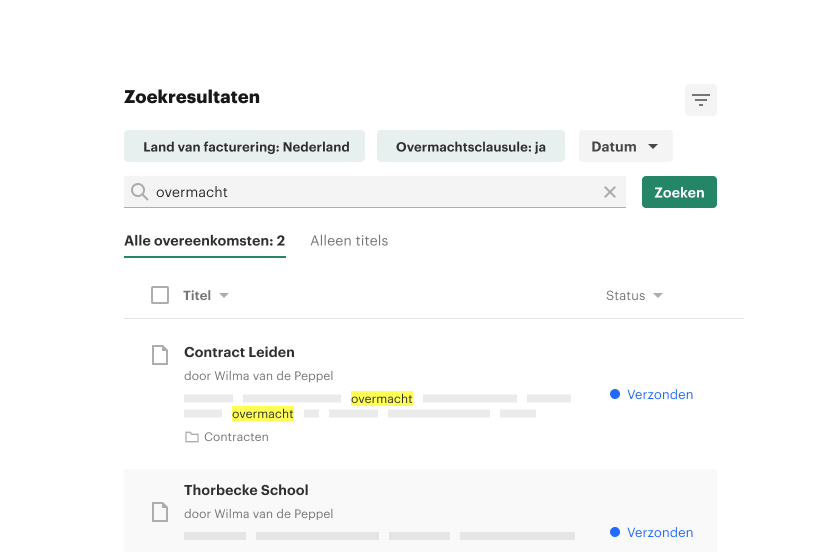Image resolution: width=840 pixels, height=552 pixels.
Task: Click the Thorbecke School document icon
Action: point(160,512)
